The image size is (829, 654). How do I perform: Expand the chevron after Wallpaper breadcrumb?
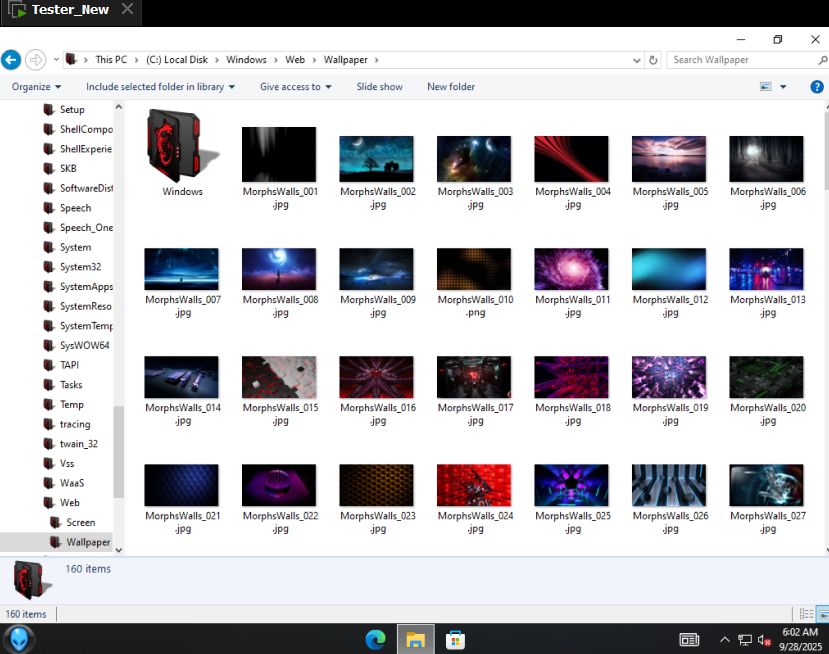[376, 60]
